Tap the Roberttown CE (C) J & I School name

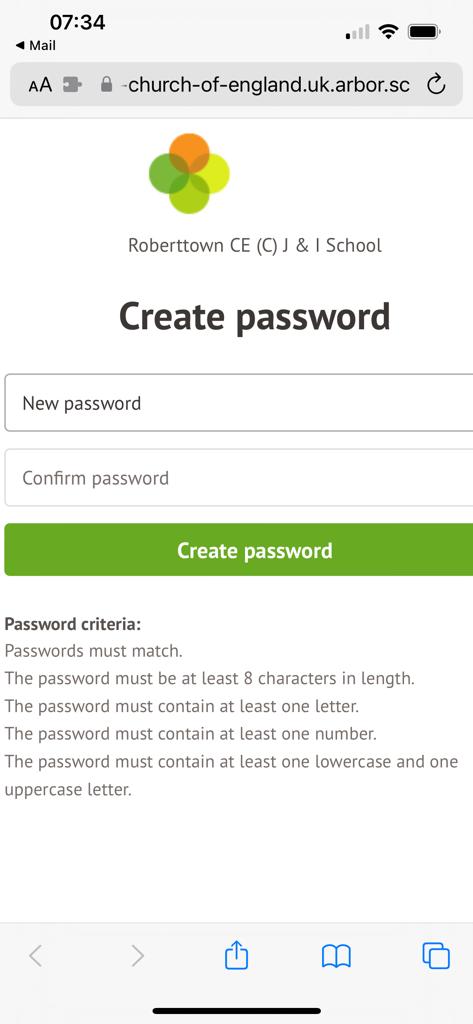pyautogui.click(x=255, y=246)
